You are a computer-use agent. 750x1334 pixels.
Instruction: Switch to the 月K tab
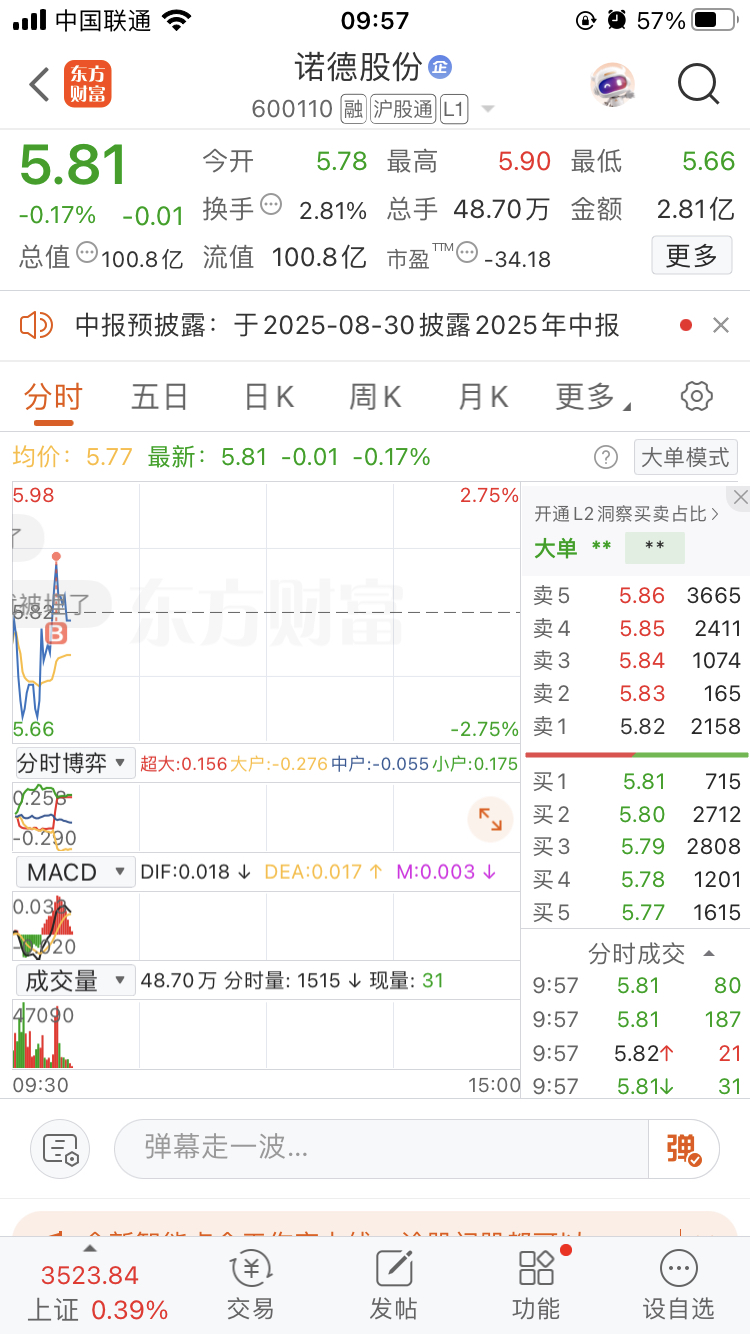(483, 397)
